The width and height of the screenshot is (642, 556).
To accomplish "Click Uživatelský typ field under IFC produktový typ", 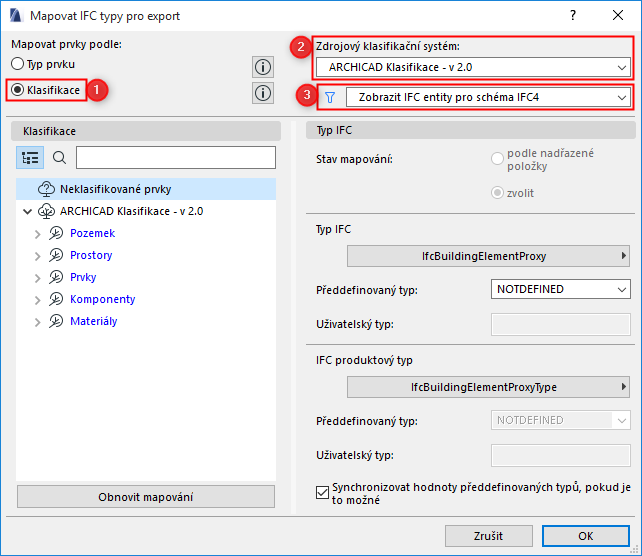I will 561,455.
